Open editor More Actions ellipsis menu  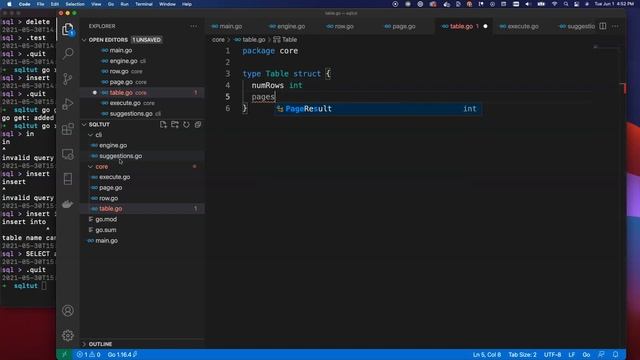pos(615,26)
